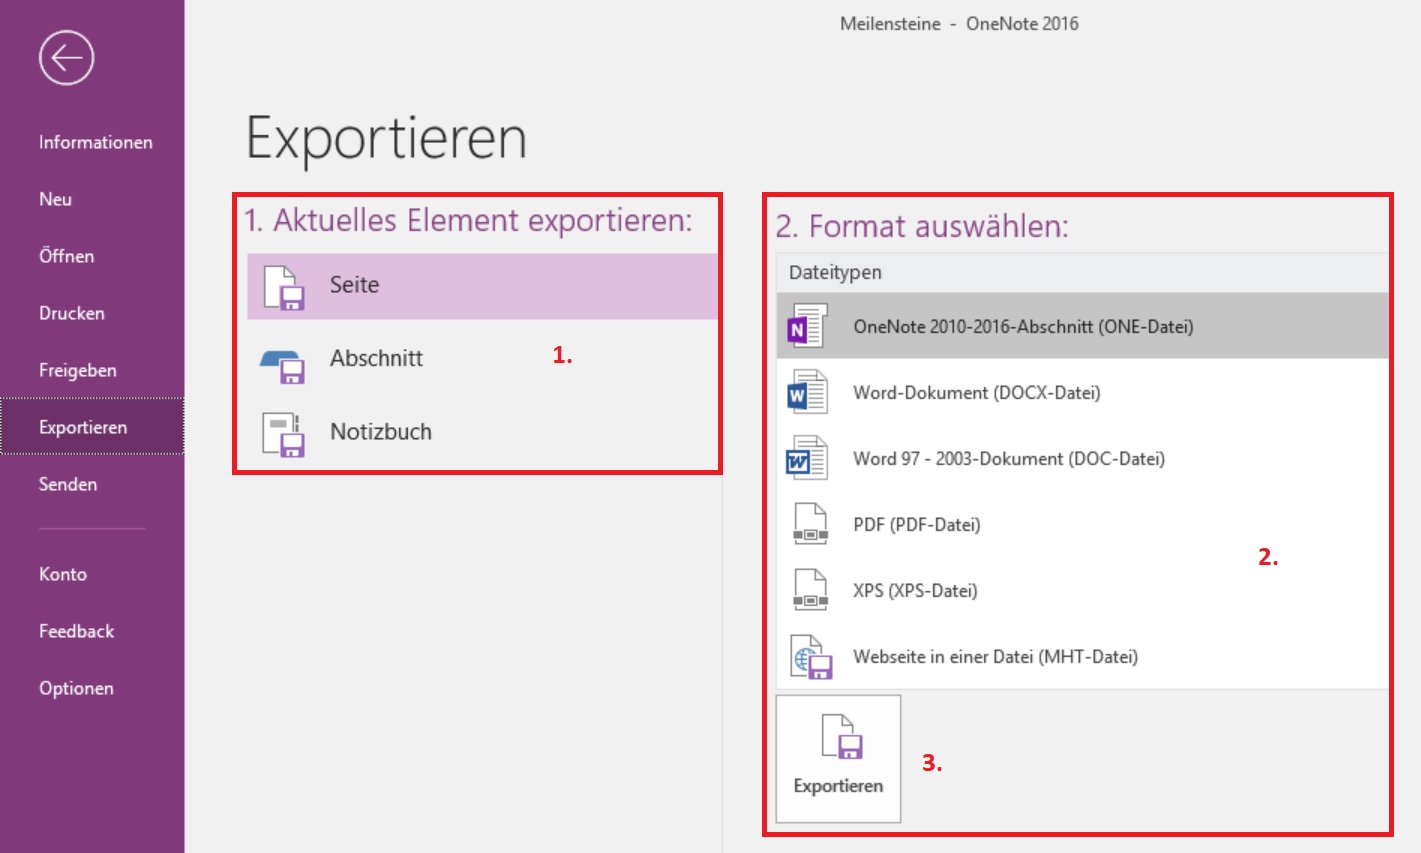The image size is (1421, 853).
Task: Click the Notizbuch notebook icon
Action: [x=283, y=434]
